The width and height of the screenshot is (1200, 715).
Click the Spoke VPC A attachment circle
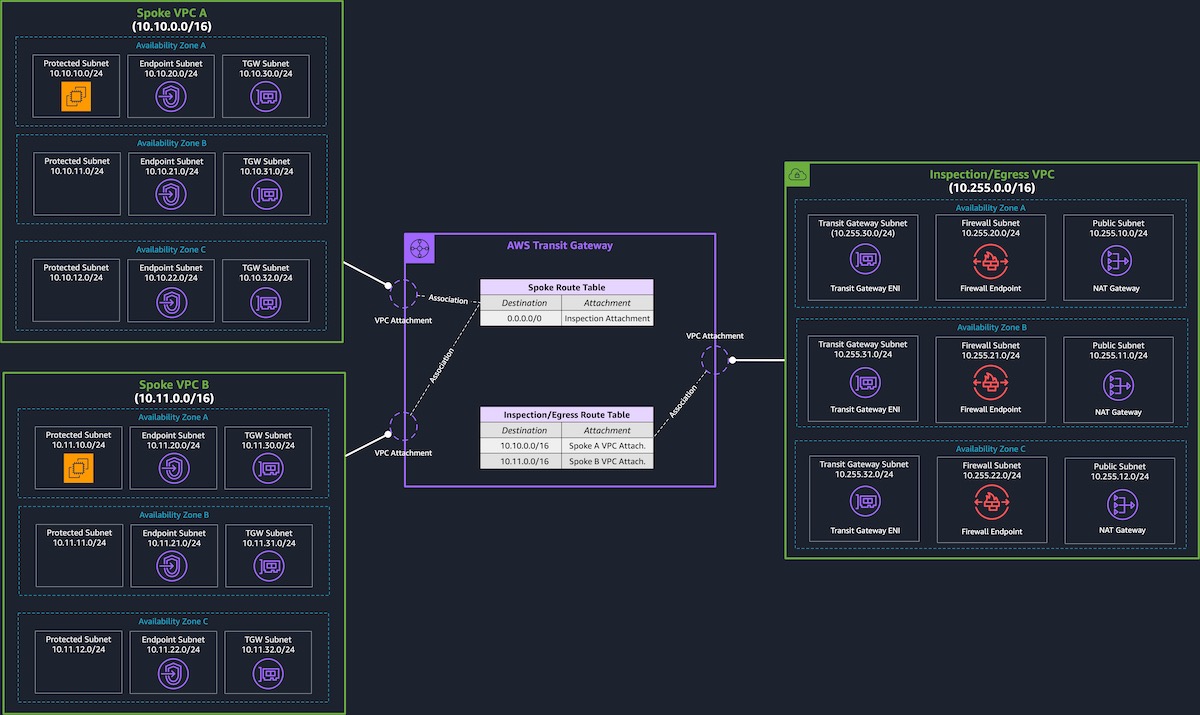pos(404,295)
